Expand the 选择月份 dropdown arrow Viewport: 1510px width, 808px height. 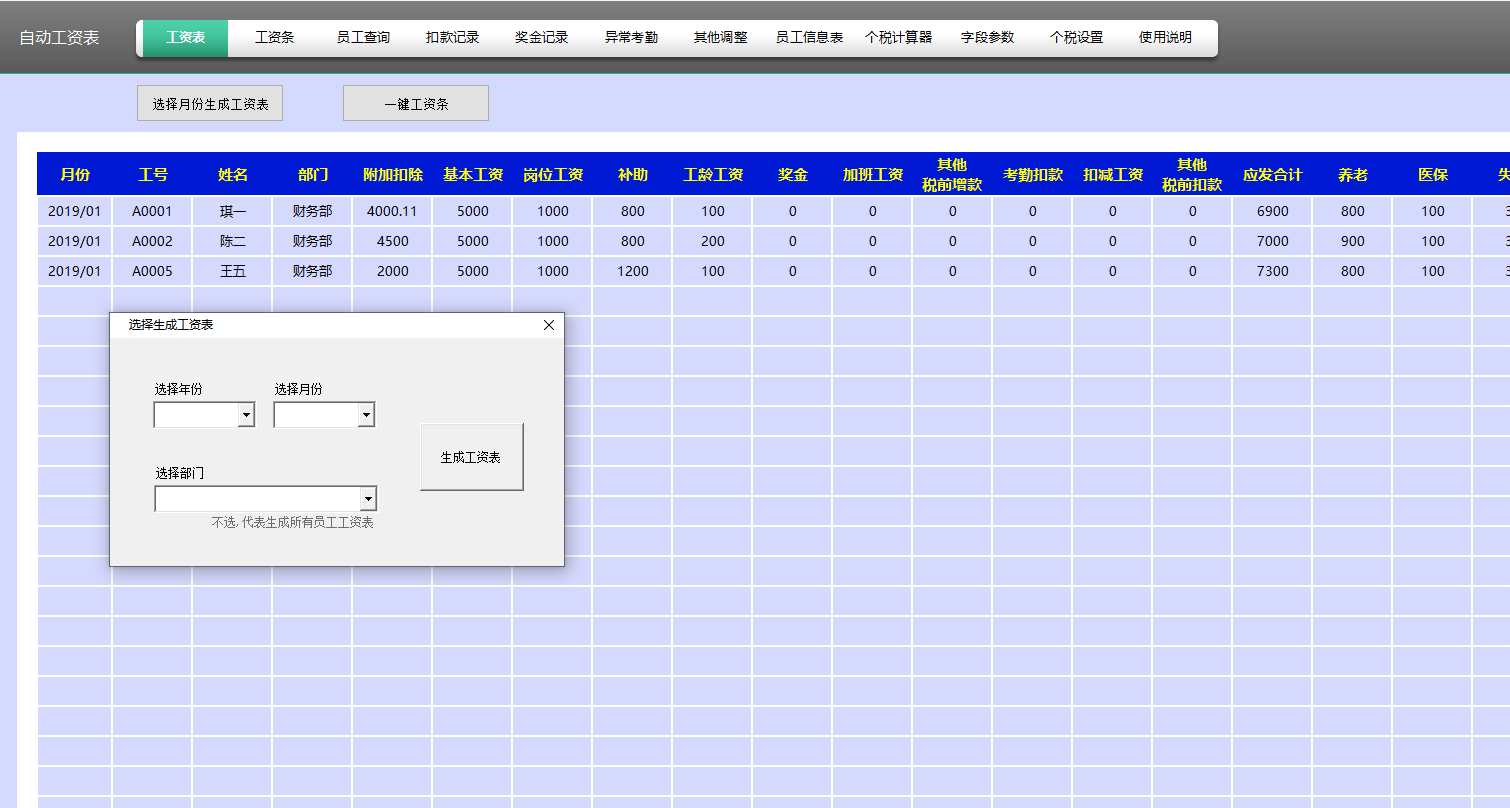(366, 415)
